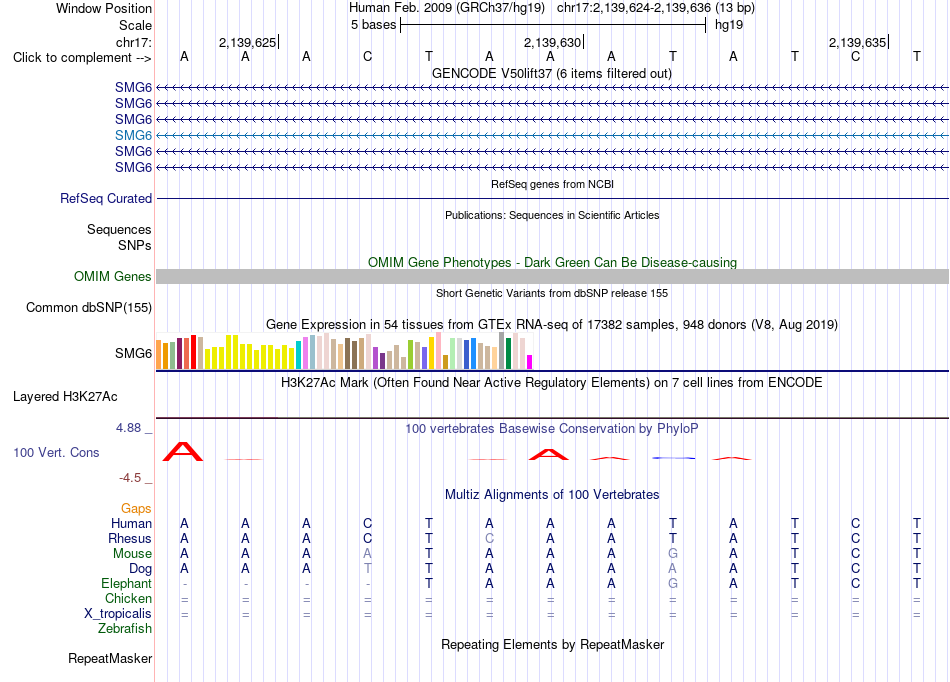
Task: Click the faded C in the Rhesus row
Action: click(x=490, y=538)
